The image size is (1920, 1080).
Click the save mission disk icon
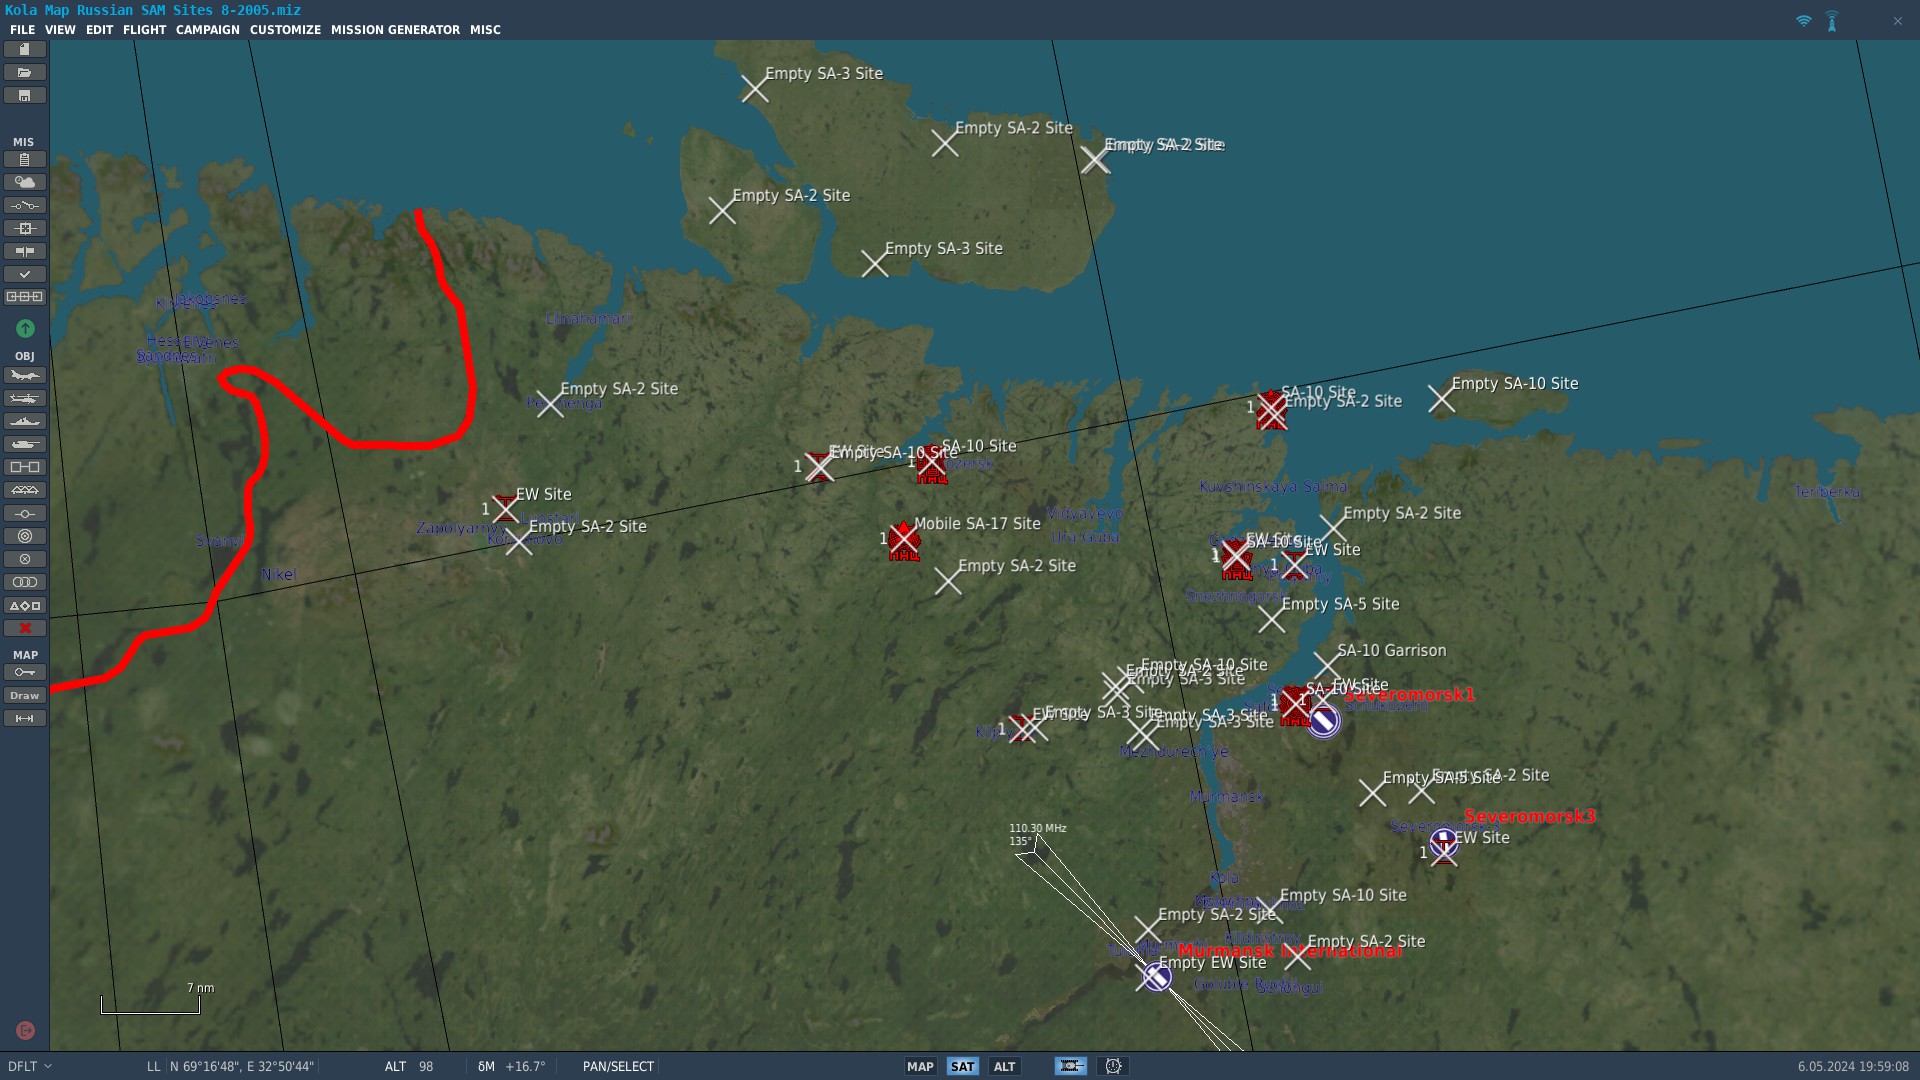[x=24, y=96]
